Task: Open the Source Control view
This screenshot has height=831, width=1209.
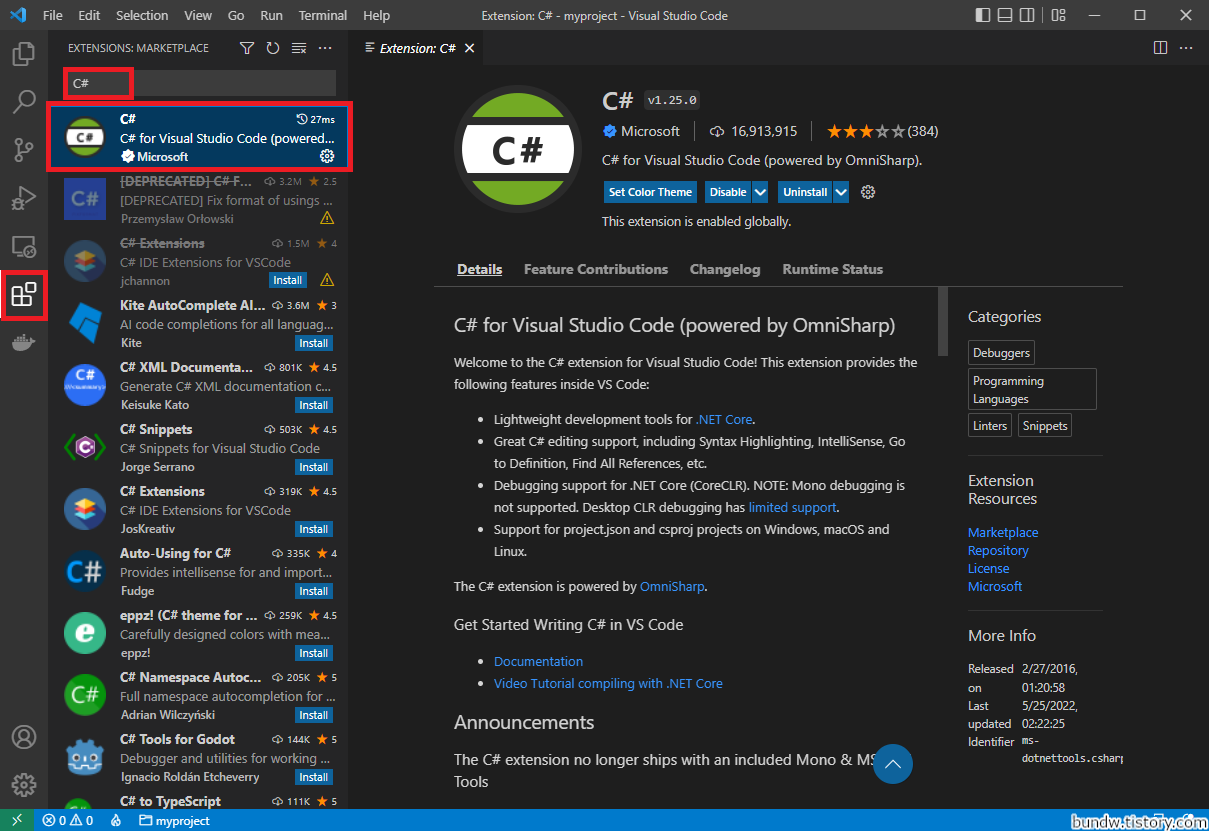Action: coord(24,150)
